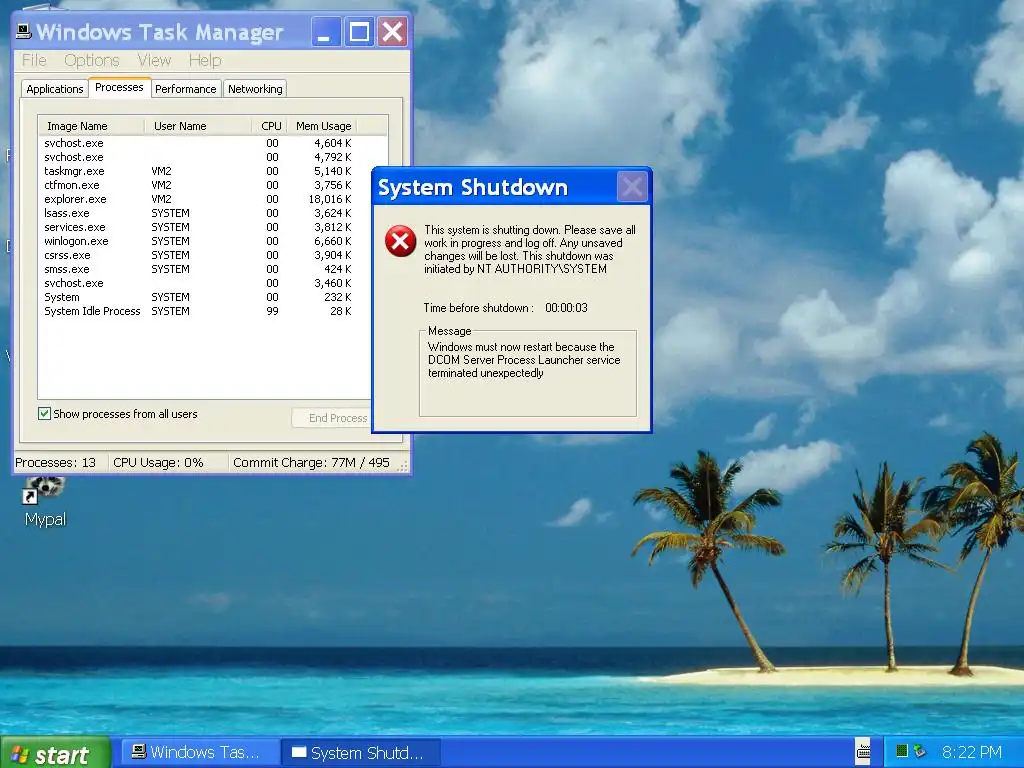Switch to Windows Task Manager taskbar button
The image size is (1024, 768).
201,752
